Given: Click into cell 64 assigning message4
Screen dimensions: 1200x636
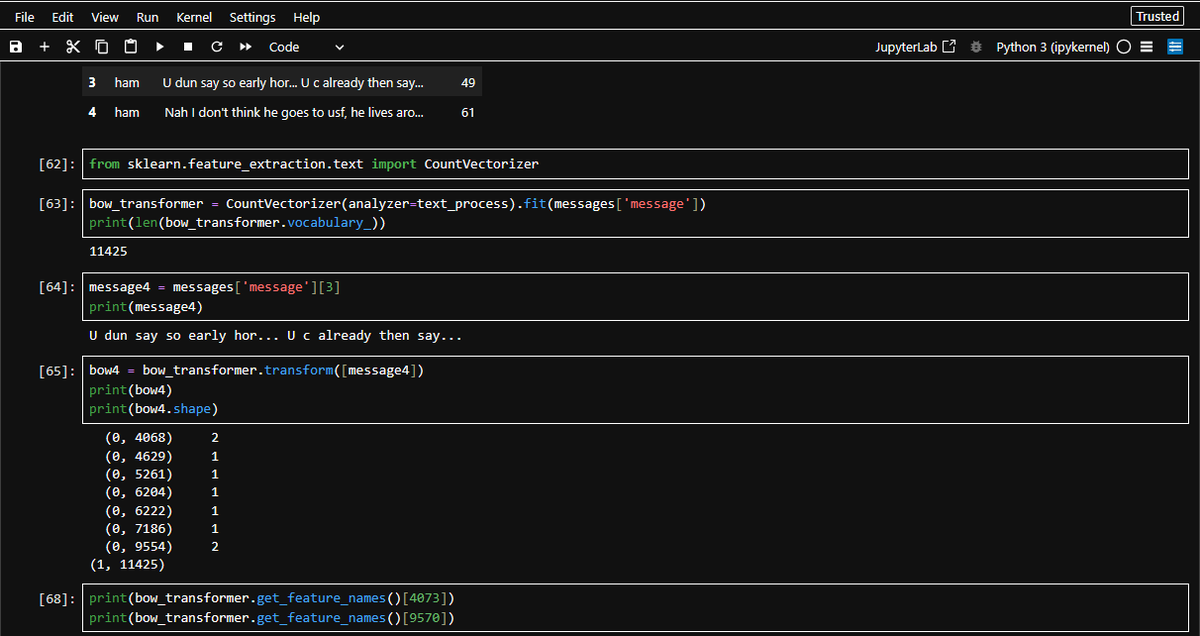Looking at the screenshot, I should [635, 297].
